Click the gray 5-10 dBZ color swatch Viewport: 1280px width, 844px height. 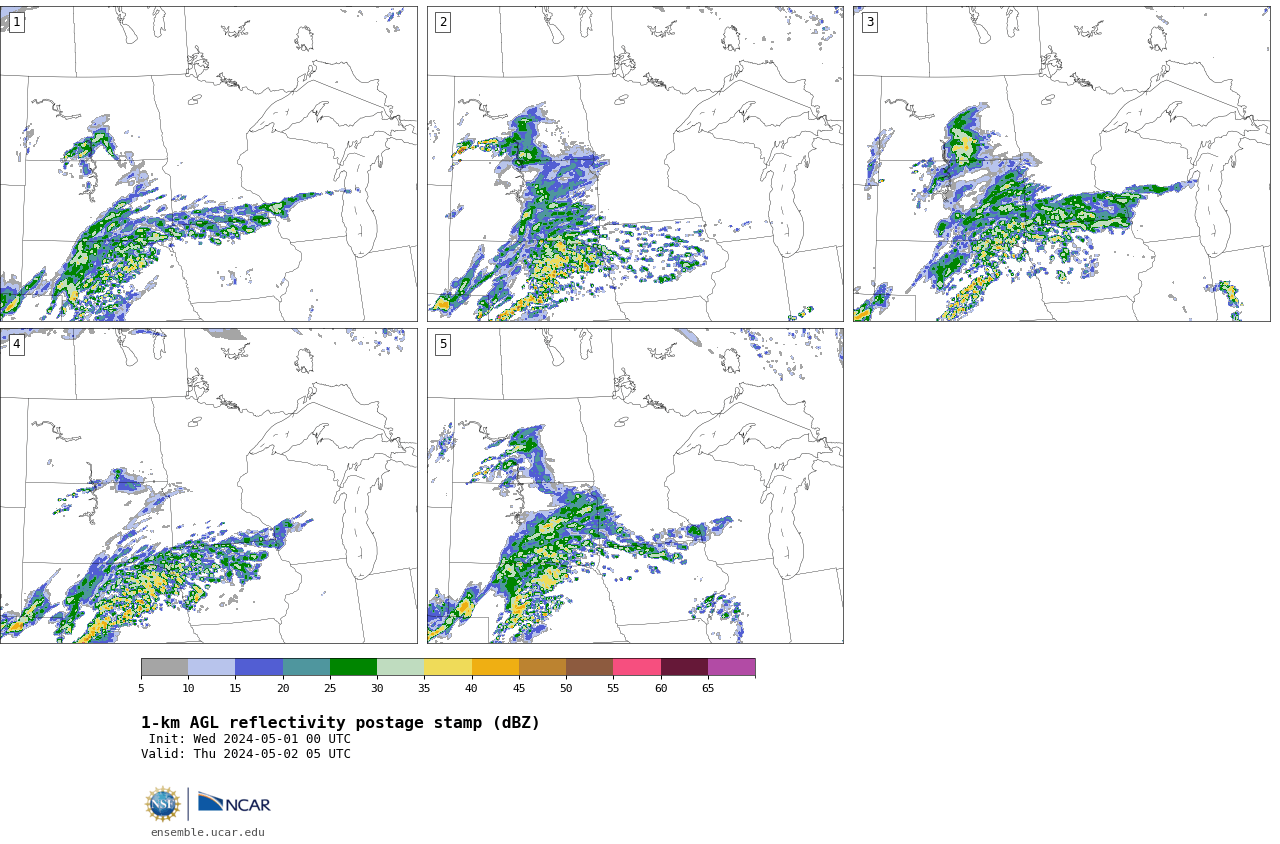coord(164,667)
